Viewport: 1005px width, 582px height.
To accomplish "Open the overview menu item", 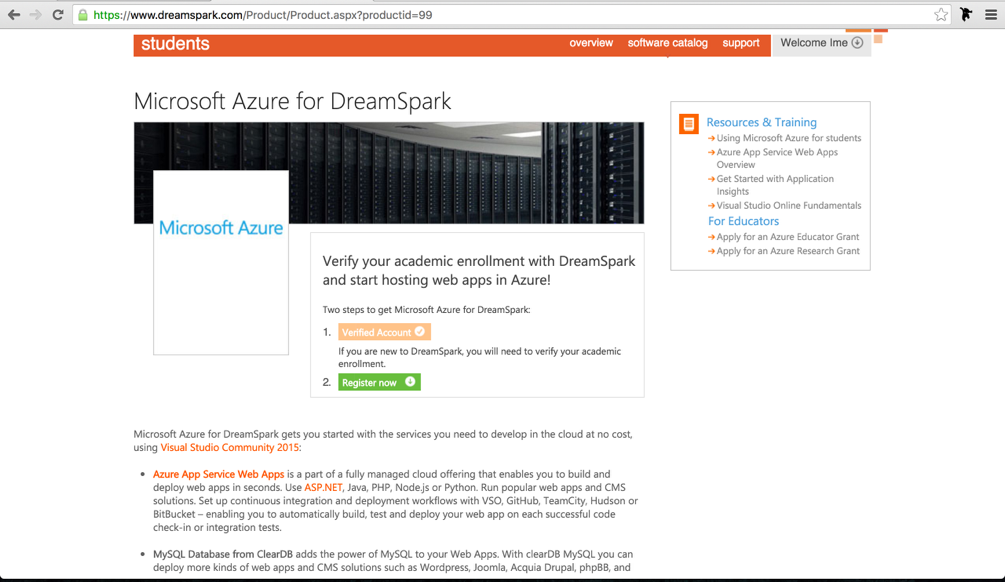I will point(591,43).
